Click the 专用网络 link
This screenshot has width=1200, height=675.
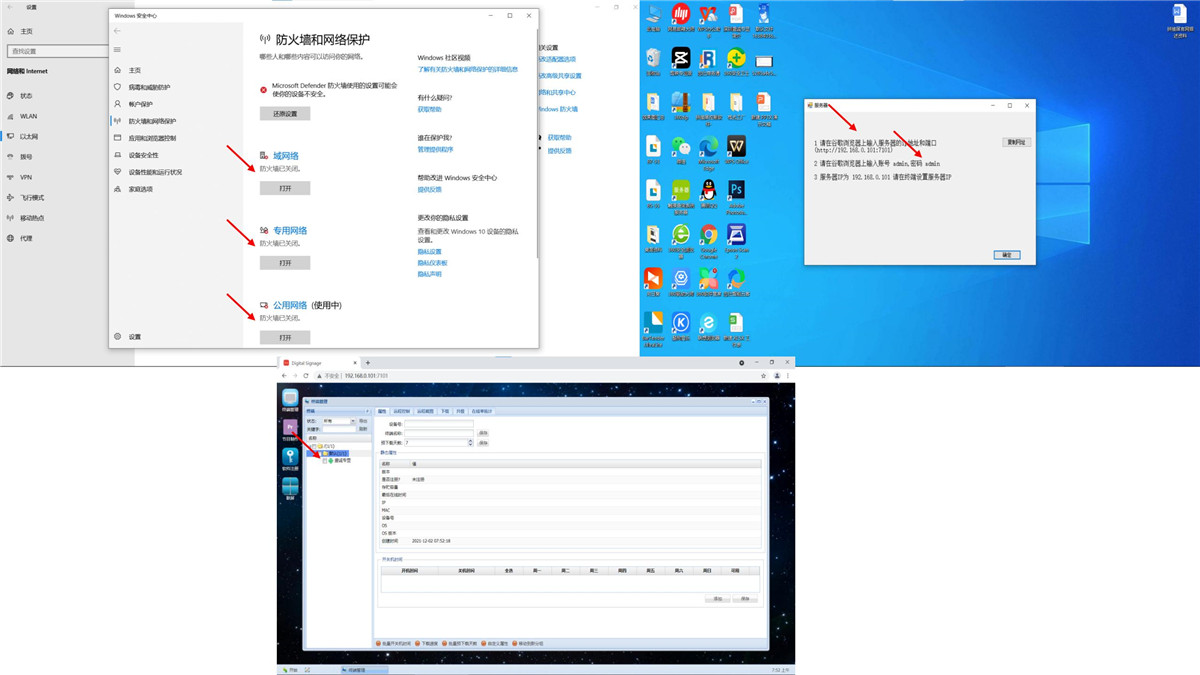pyautogui.click(x=290, y=230)
